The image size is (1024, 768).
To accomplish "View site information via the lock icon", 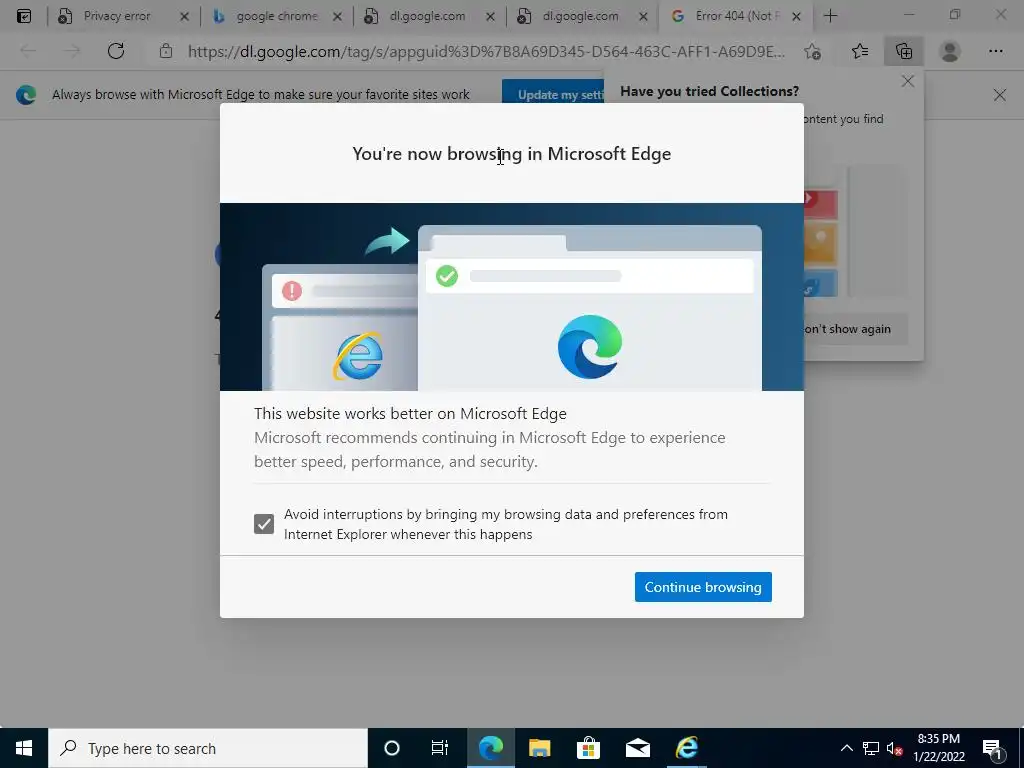I will [x=166, y=51].
